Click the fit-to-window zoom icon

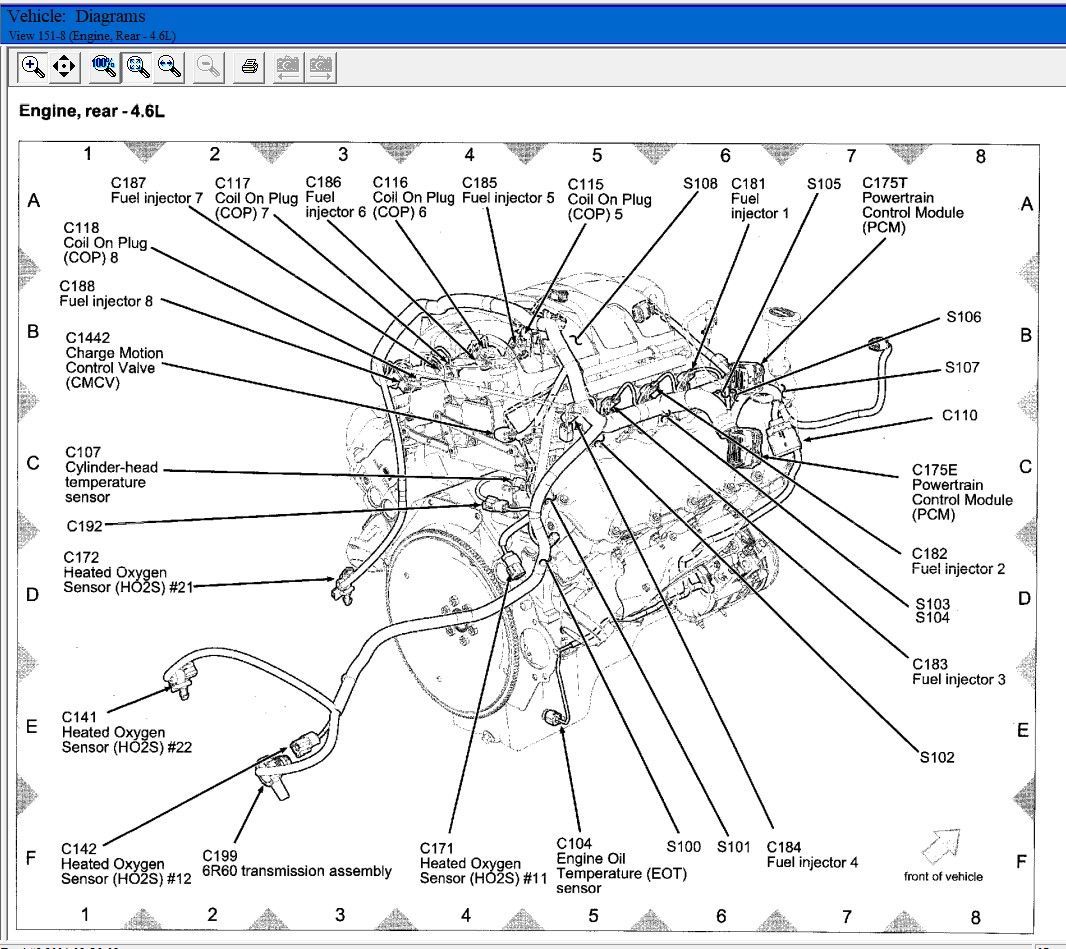(x=138, y=67)
